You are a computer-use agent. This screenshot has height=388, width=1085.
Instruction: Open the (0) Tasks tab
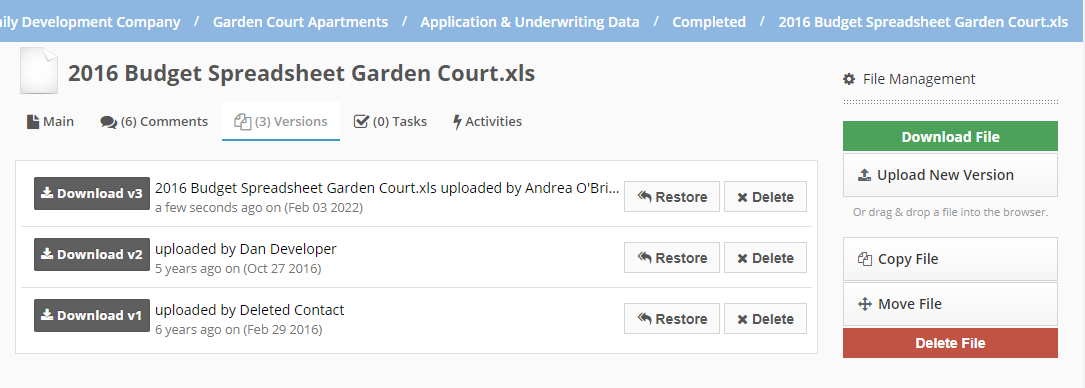tap(390, 122)
